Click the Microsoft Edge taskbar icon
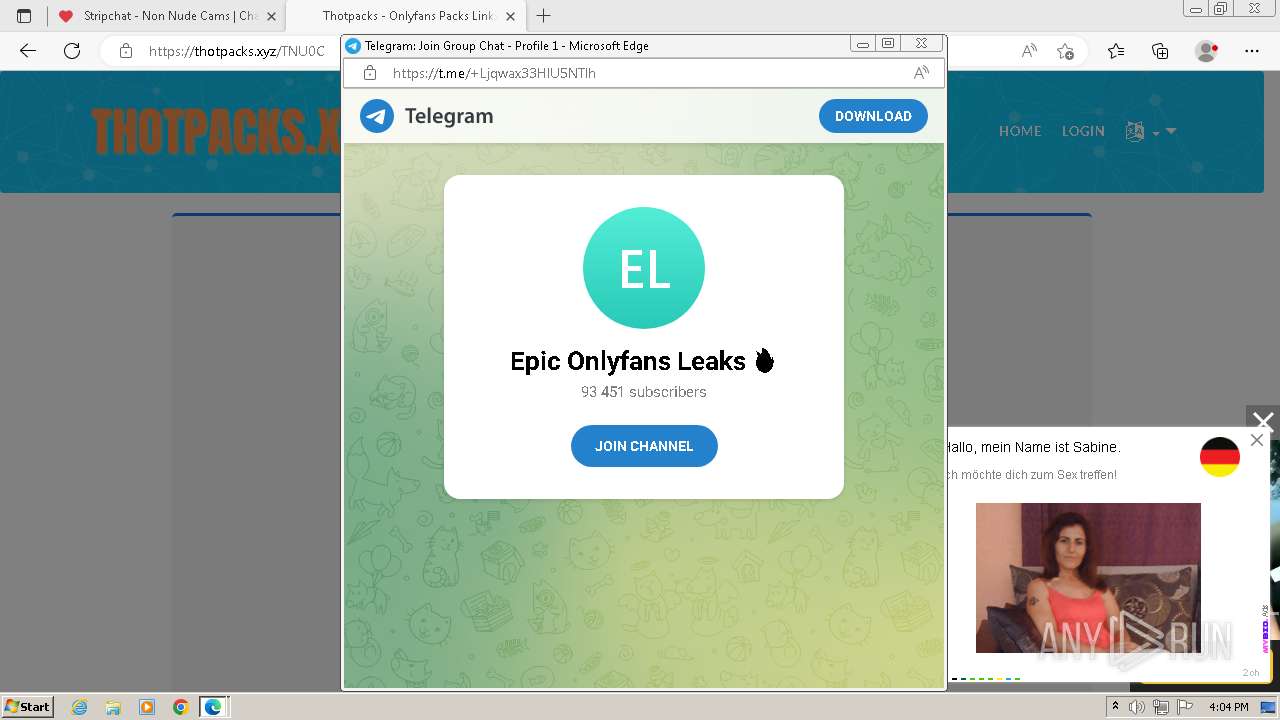This screenshot has width=1280, height=720. pyautogui.click(x=213, y=707)
